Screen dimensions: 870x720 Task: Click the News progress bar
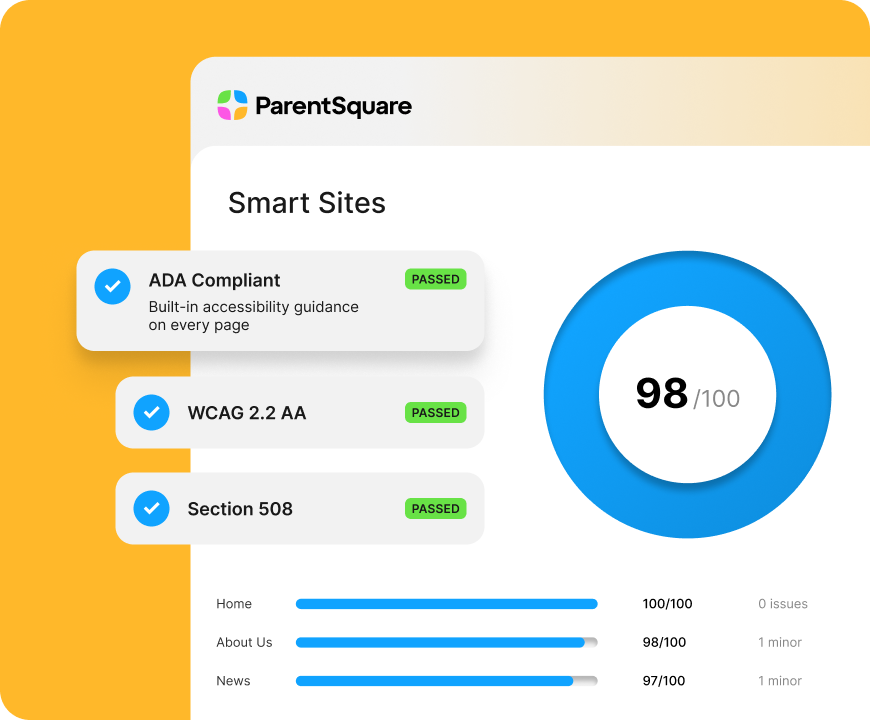[447, 681]
